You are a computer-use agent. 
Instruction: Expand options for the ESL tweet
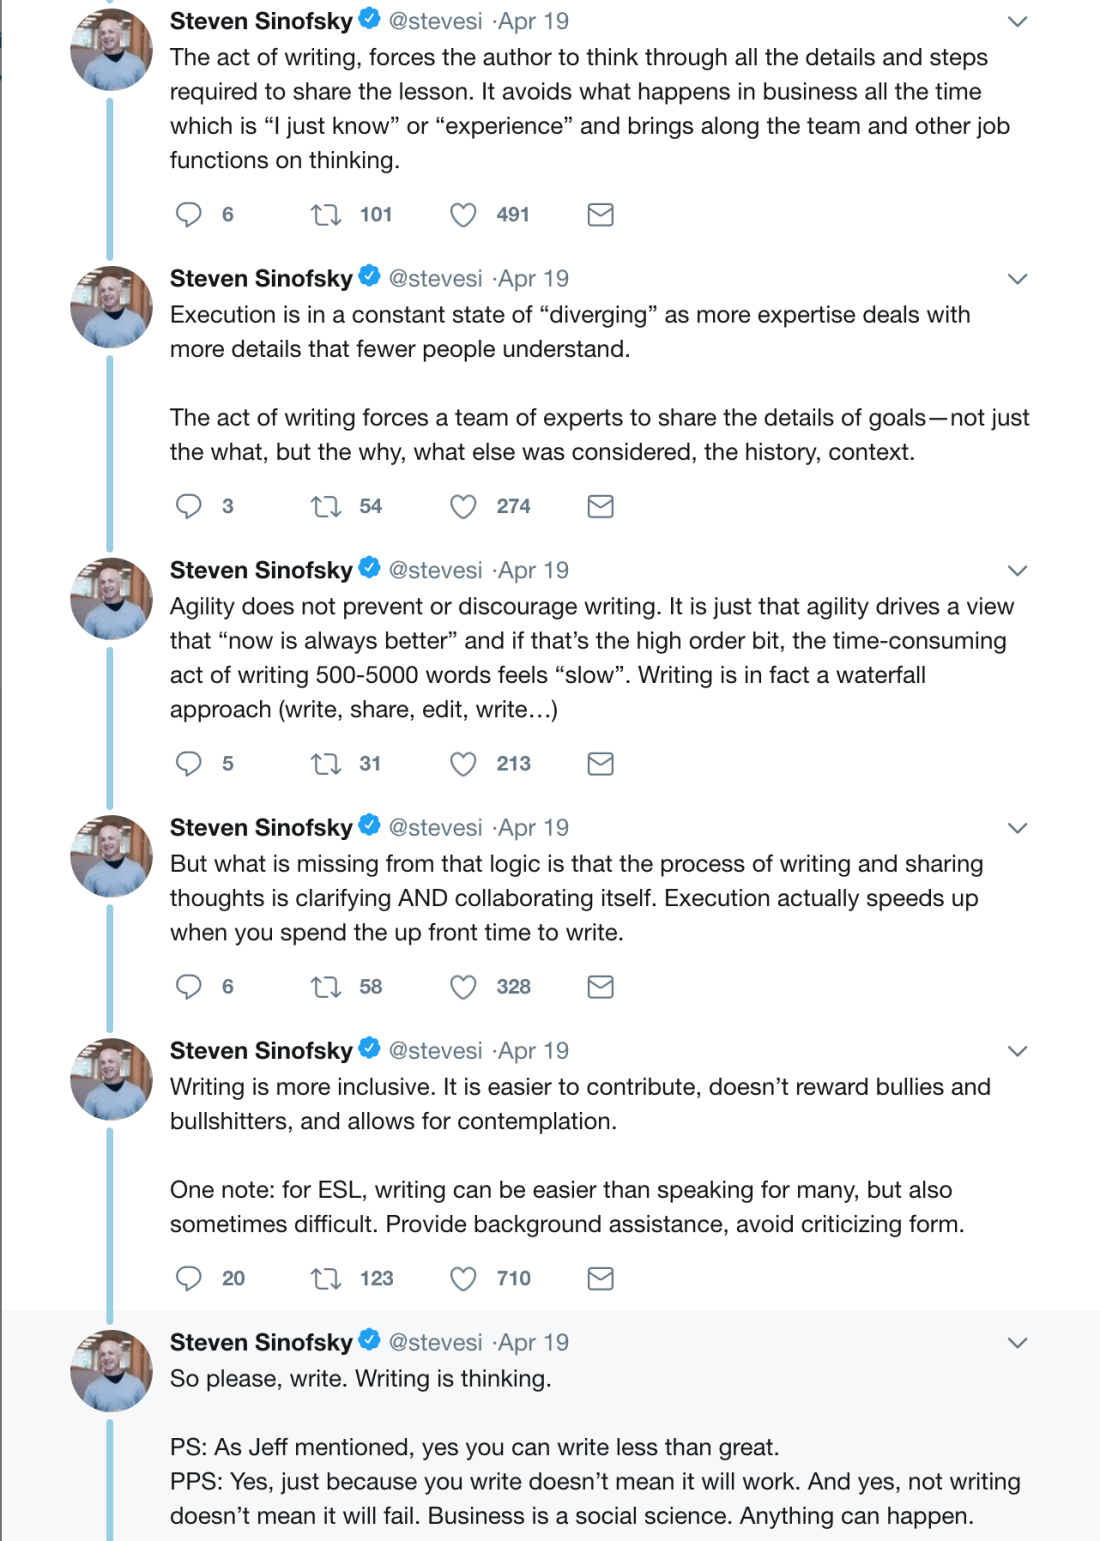pyautogui.click(x=1018, y=1050)
